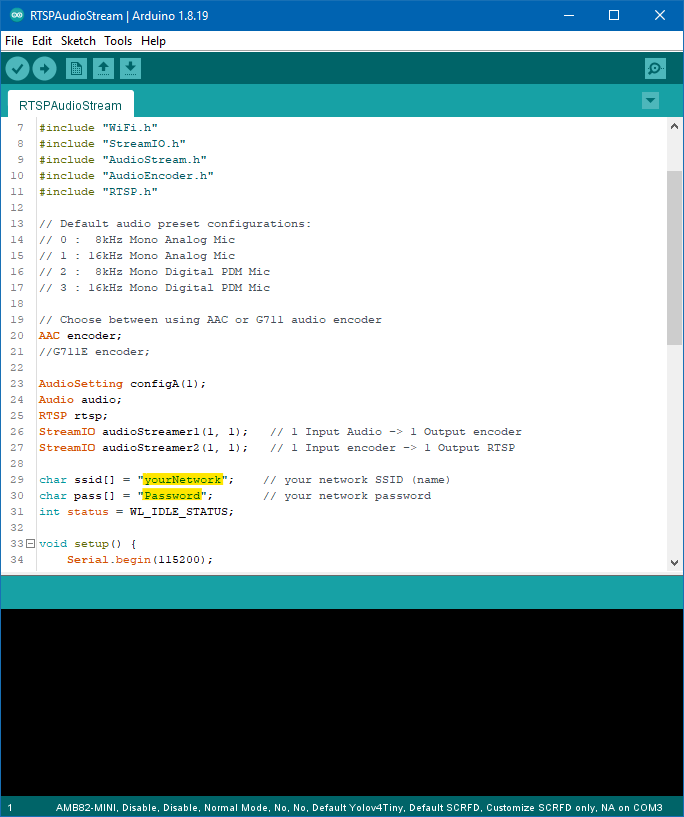This screenshot has height=817, width=684.
Task: Open a sketch using the Open icon
Action: point(103,68)
